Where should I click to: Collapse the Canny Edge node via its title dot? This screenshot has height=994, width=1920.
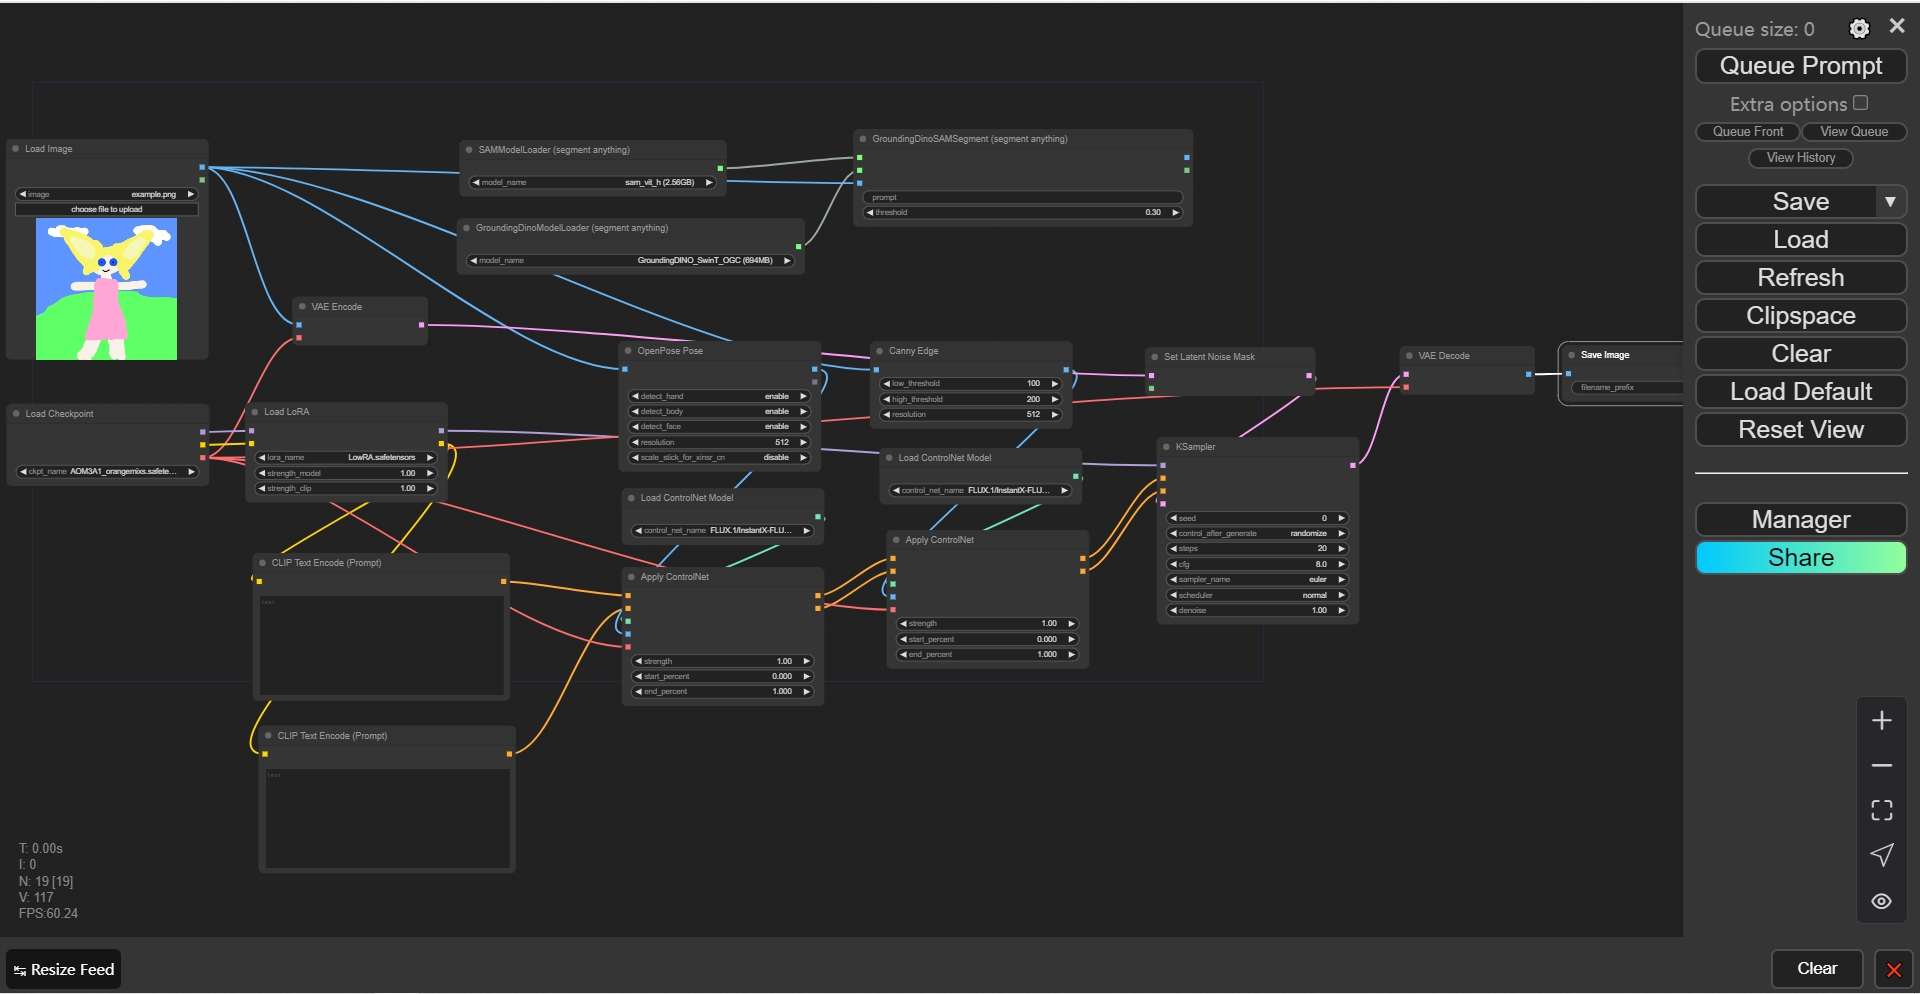coord(880,351)
